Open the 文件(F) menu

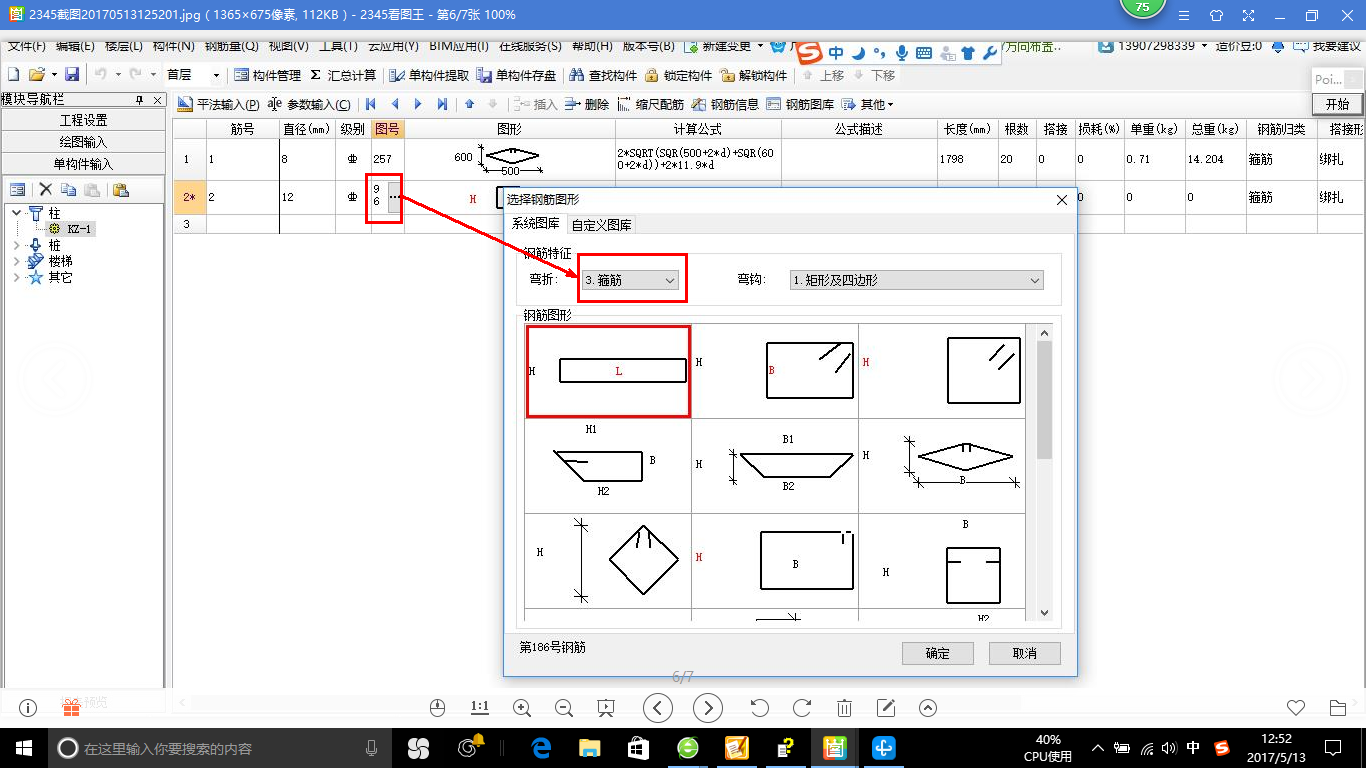click(x=26, y=46)
